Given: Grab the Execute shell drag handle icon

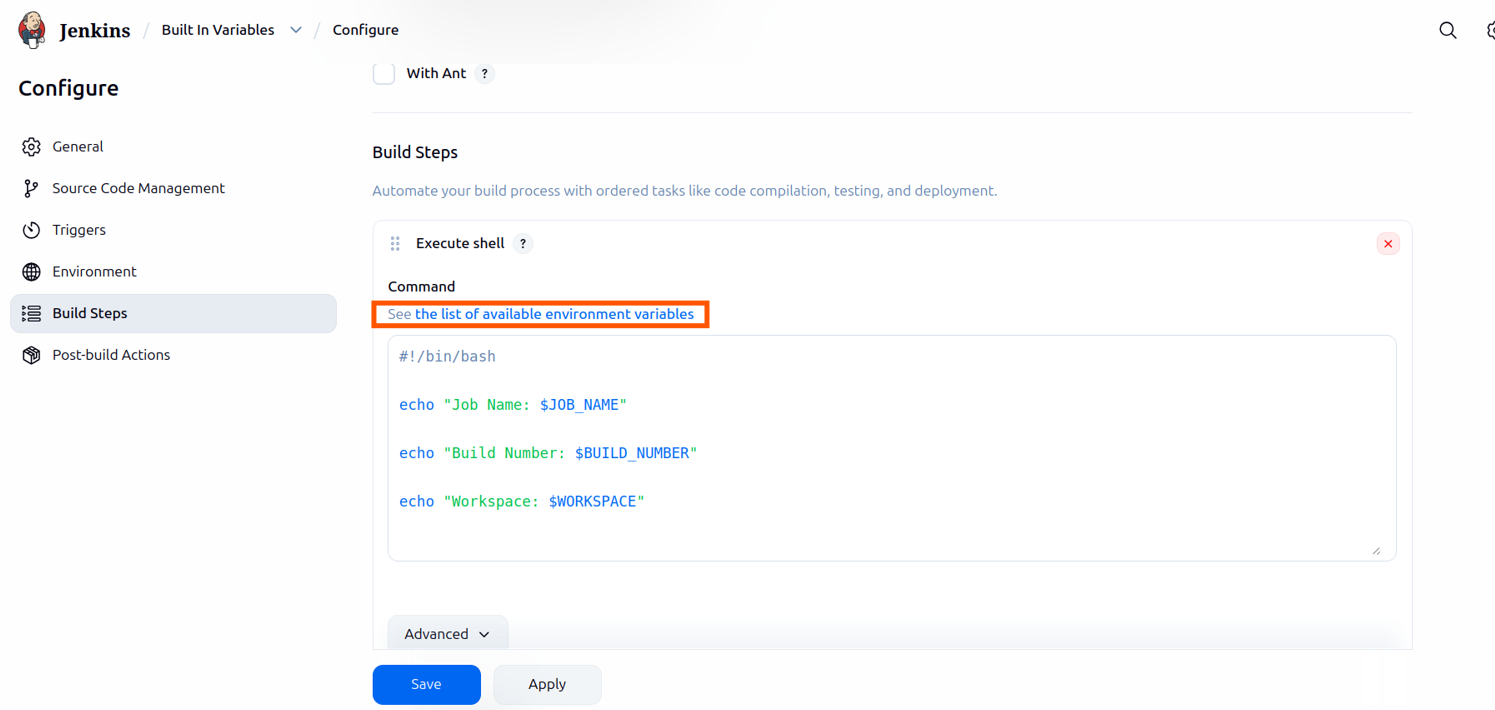Looking at the screenshot, I should pyautogui.click(x=395, y=243).
